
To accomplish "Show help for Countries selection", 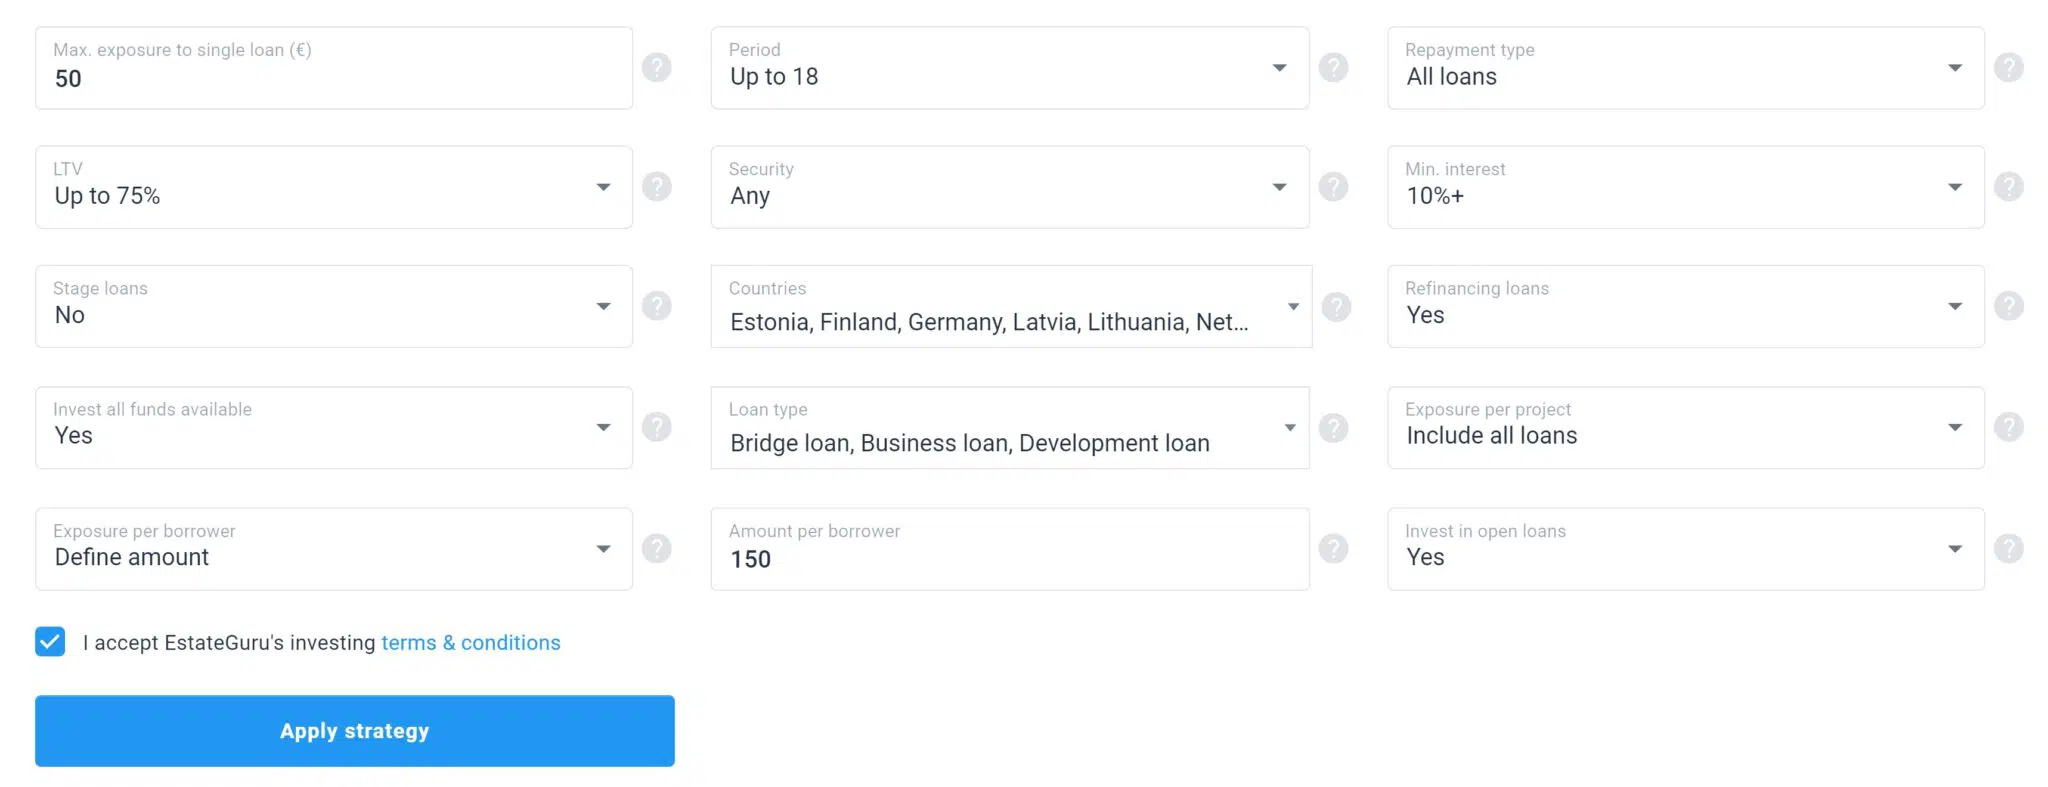I will (1336, 306).
